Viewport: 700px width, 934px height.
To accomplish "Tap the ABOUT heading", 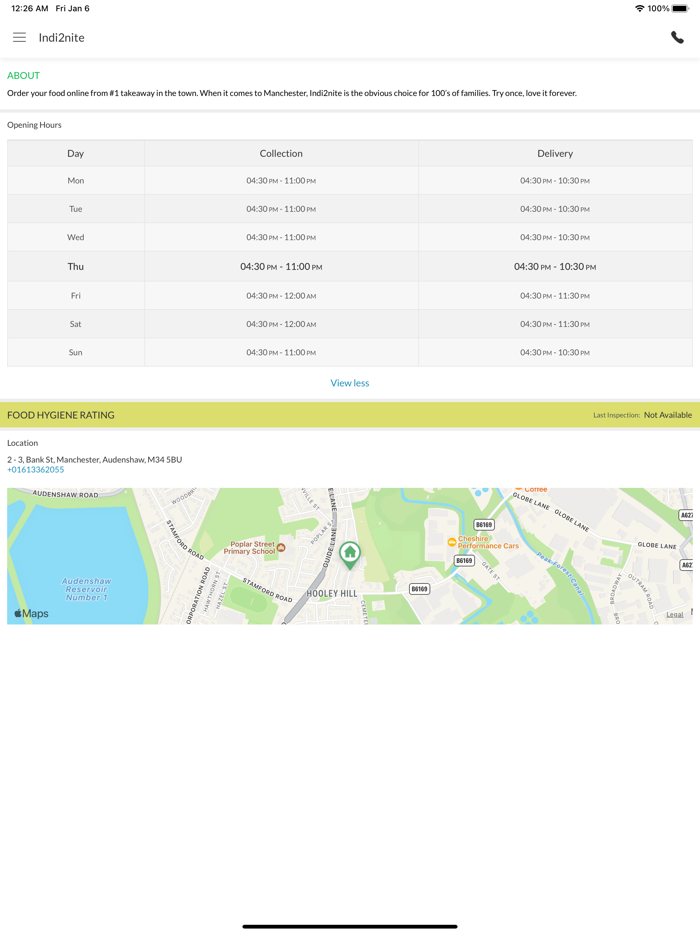I will tap(23, 76).
